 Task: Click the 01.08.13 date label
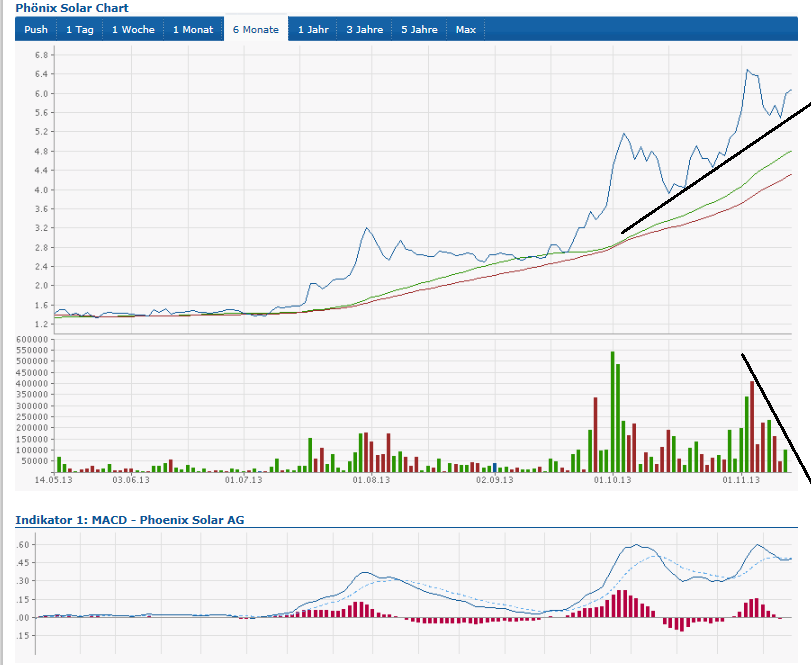pos(371,480)
